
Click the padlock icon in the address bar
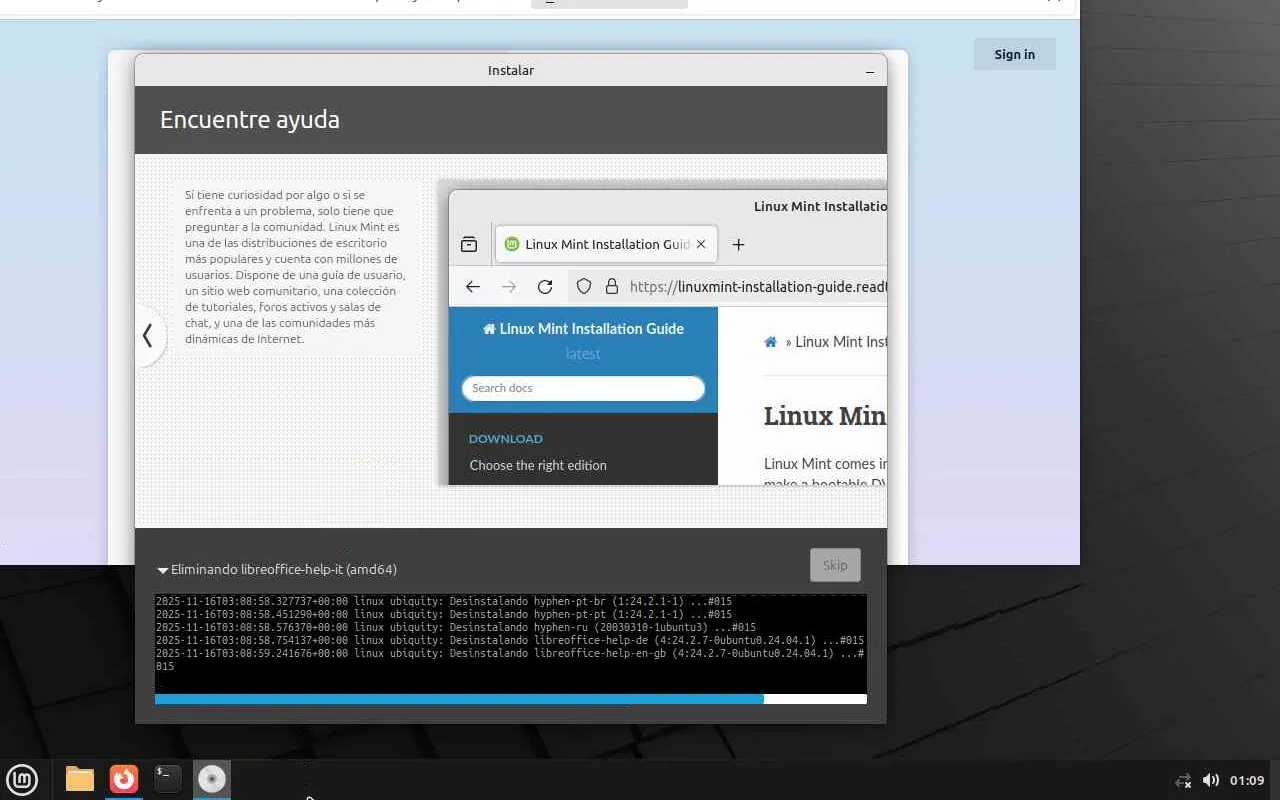[612, 286]
